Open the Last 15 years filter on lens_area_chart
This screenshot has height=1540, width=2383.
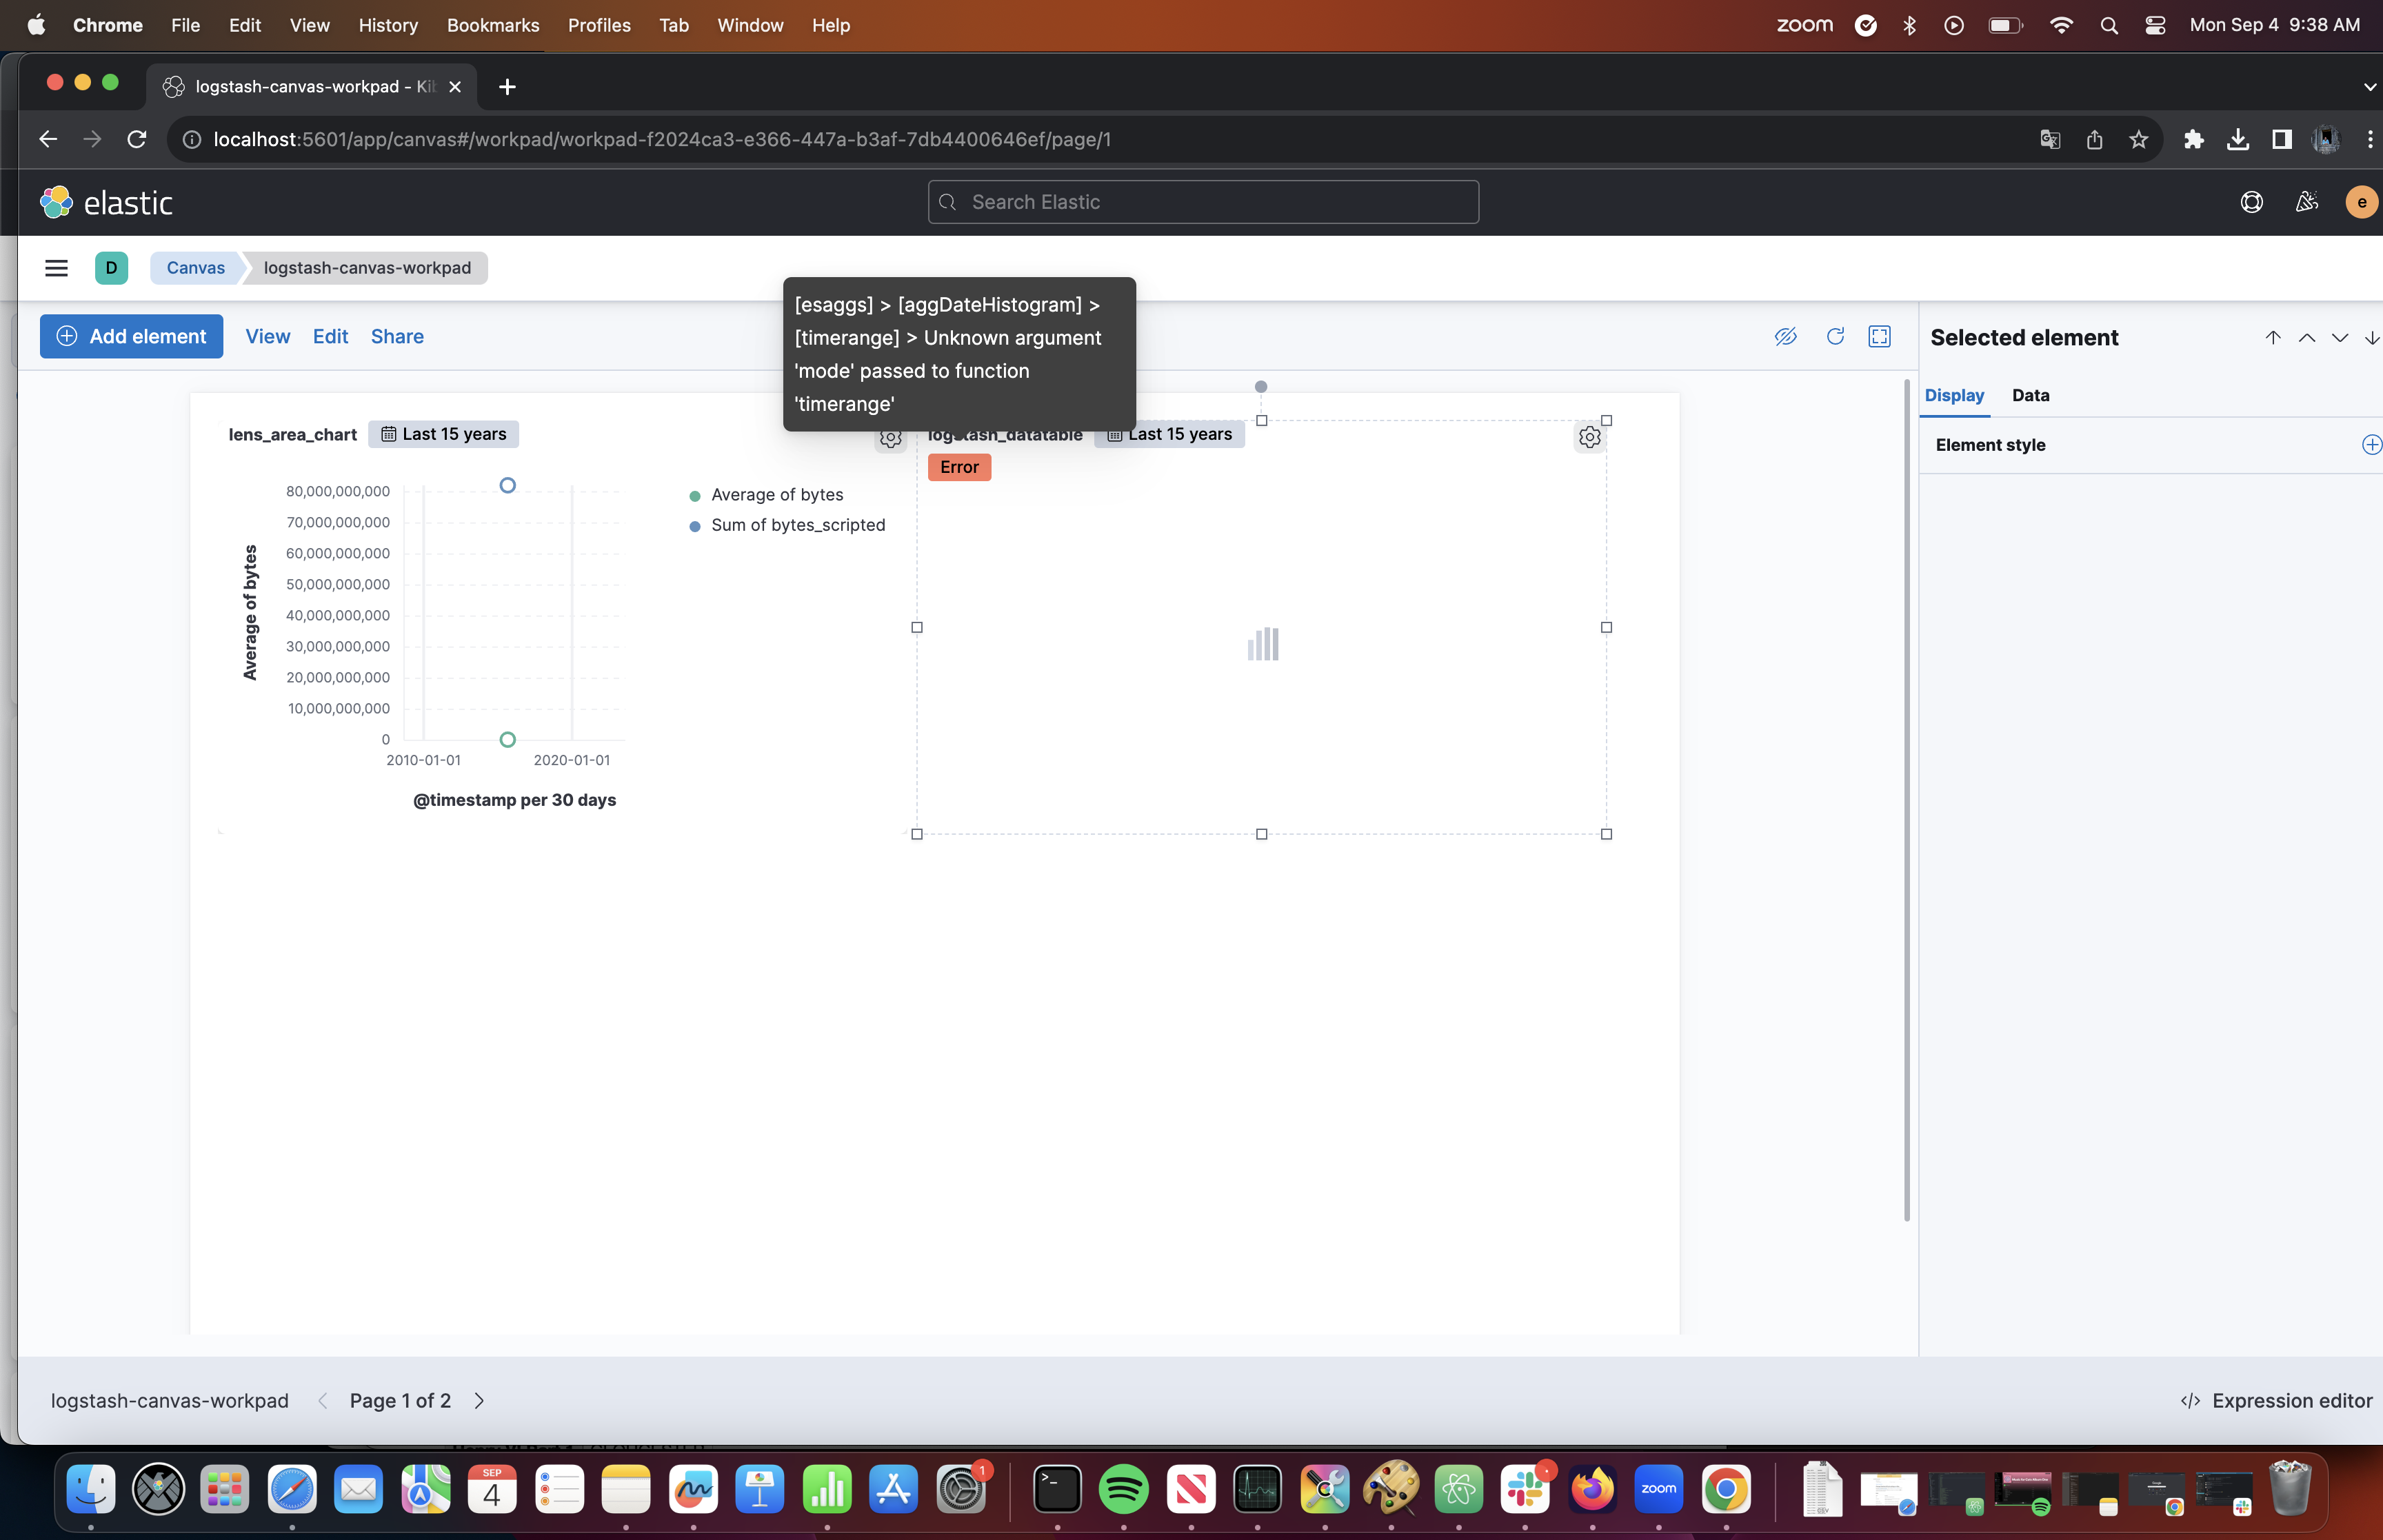pyautogui.click(x=443, y=433)
